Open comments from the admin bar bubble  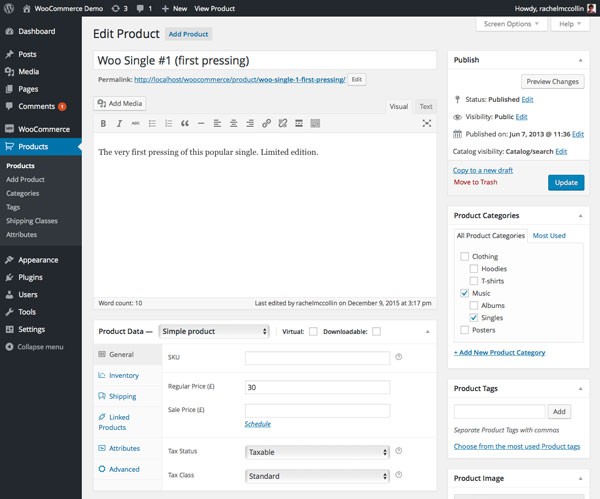[144, 8]
